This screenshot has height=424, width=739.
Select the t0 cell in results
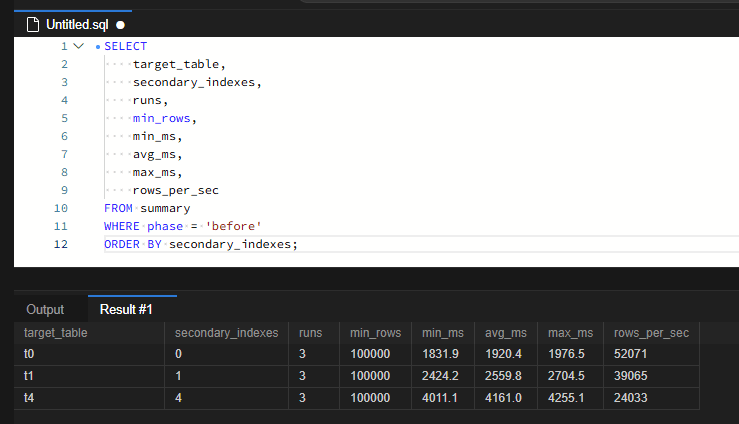[x=90, y=354]
